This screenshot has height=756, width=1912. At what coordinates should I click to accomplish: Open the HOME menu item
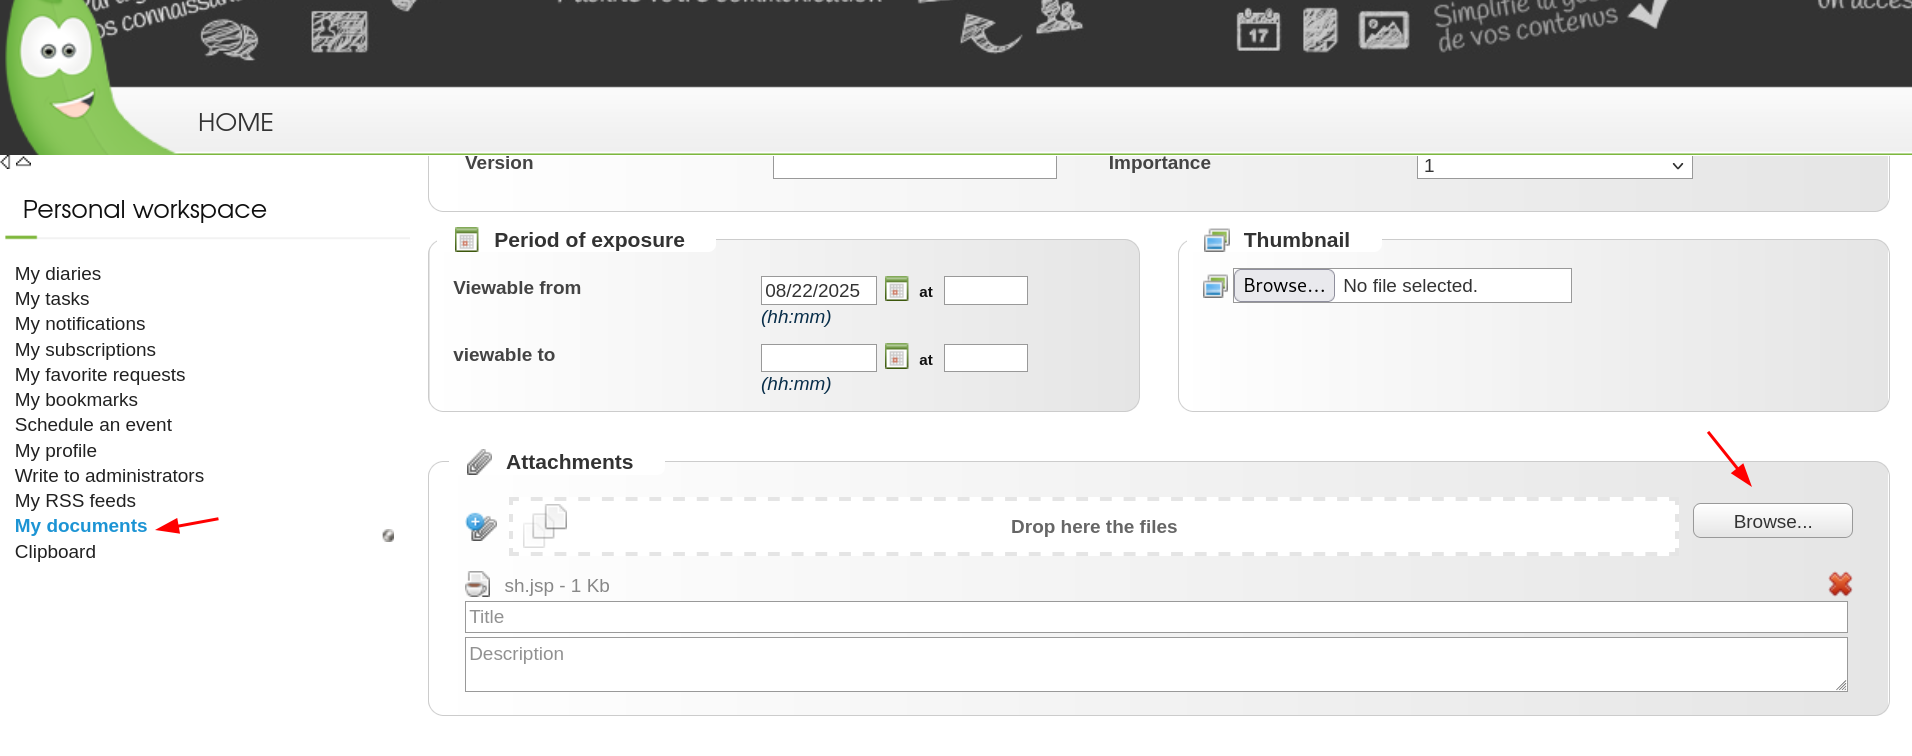(235, 122)
